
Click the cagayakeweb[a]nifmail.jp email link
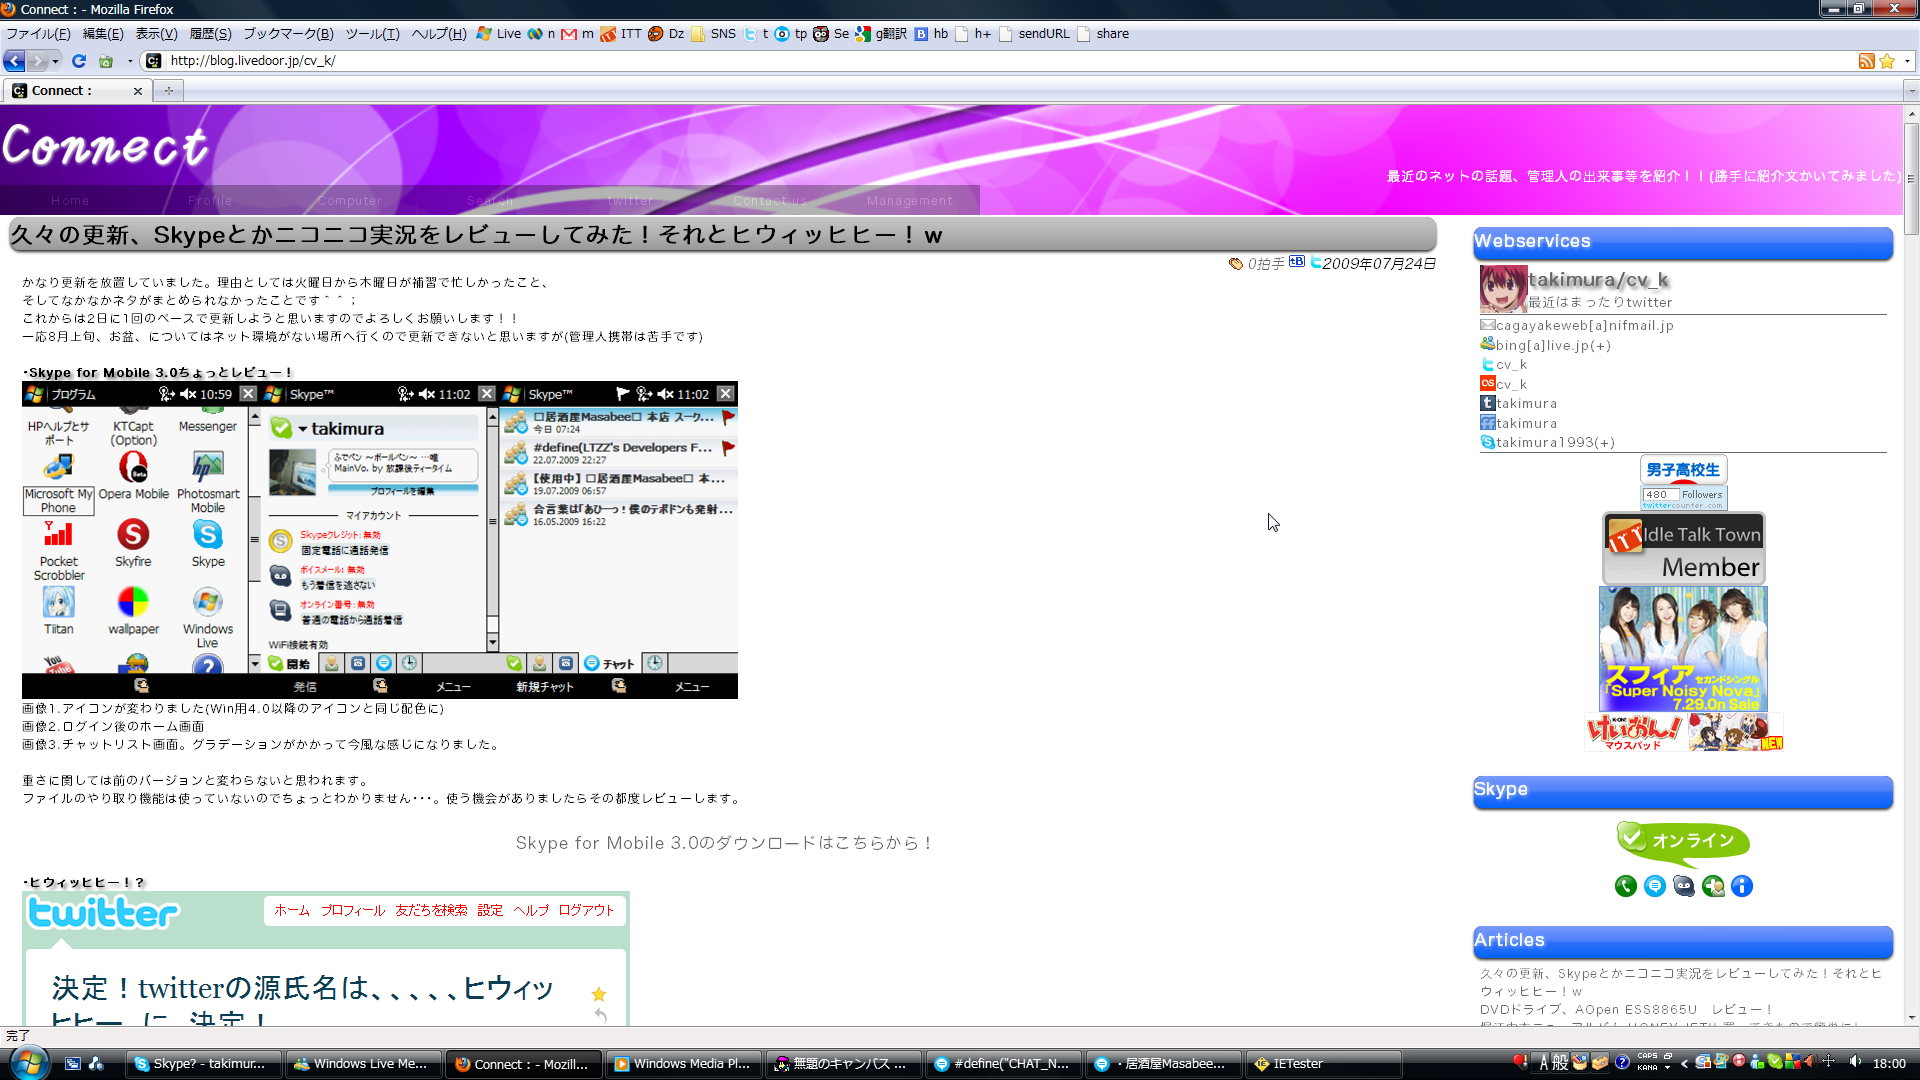point(1577,326)
